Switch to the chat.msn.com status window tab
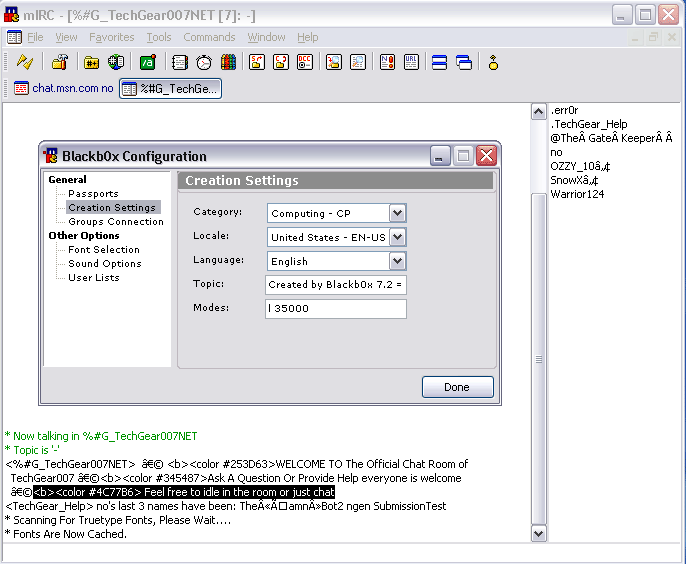Screen dimensions: 686x564 pyautogui.click(x=64, y=88)
